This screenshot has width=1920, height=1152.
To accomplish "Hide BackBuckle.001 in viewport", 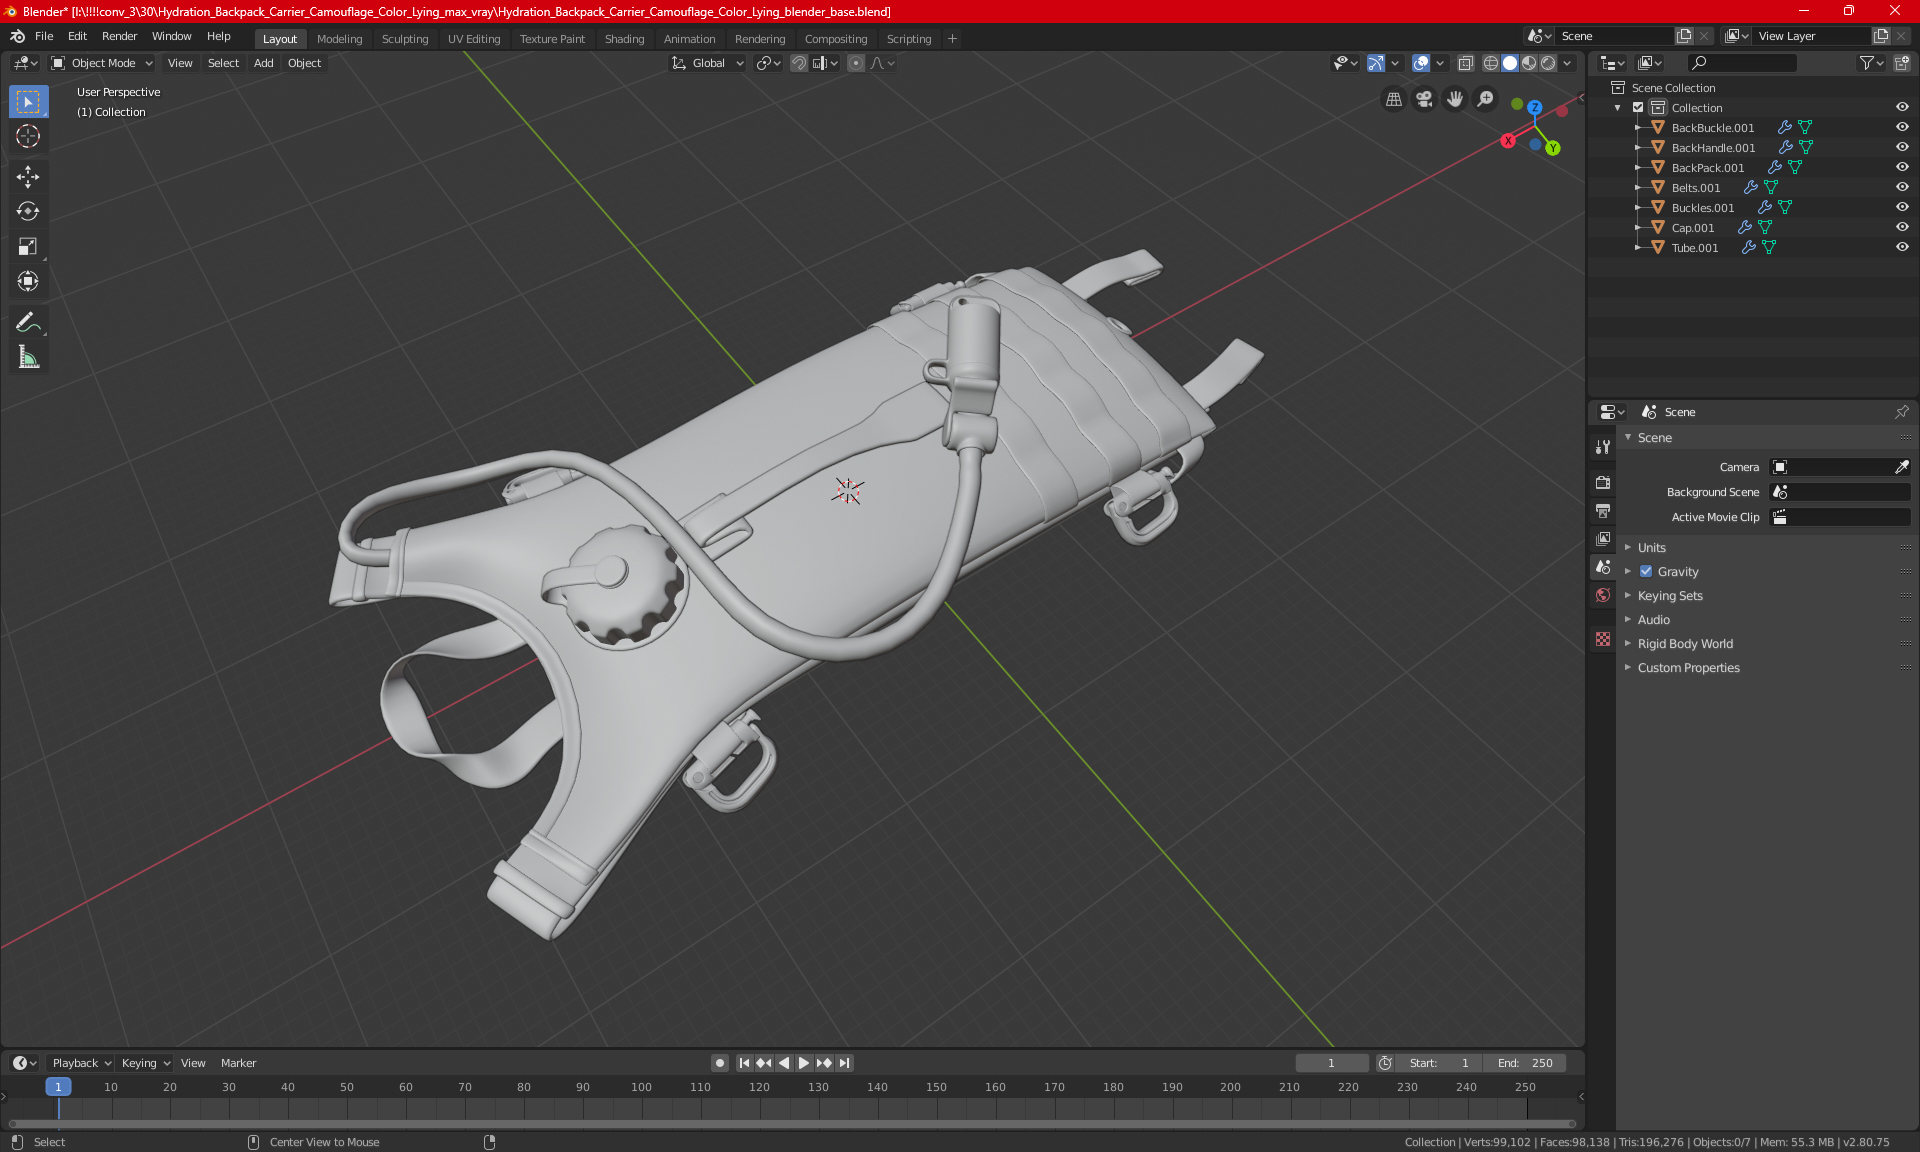I will [1902, 128].
